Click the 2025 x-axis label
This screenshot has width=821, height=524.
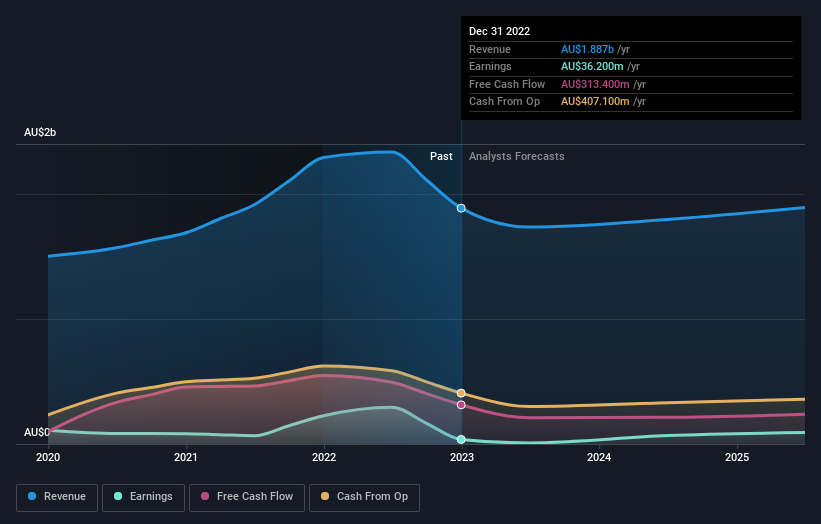pos(737,457)
